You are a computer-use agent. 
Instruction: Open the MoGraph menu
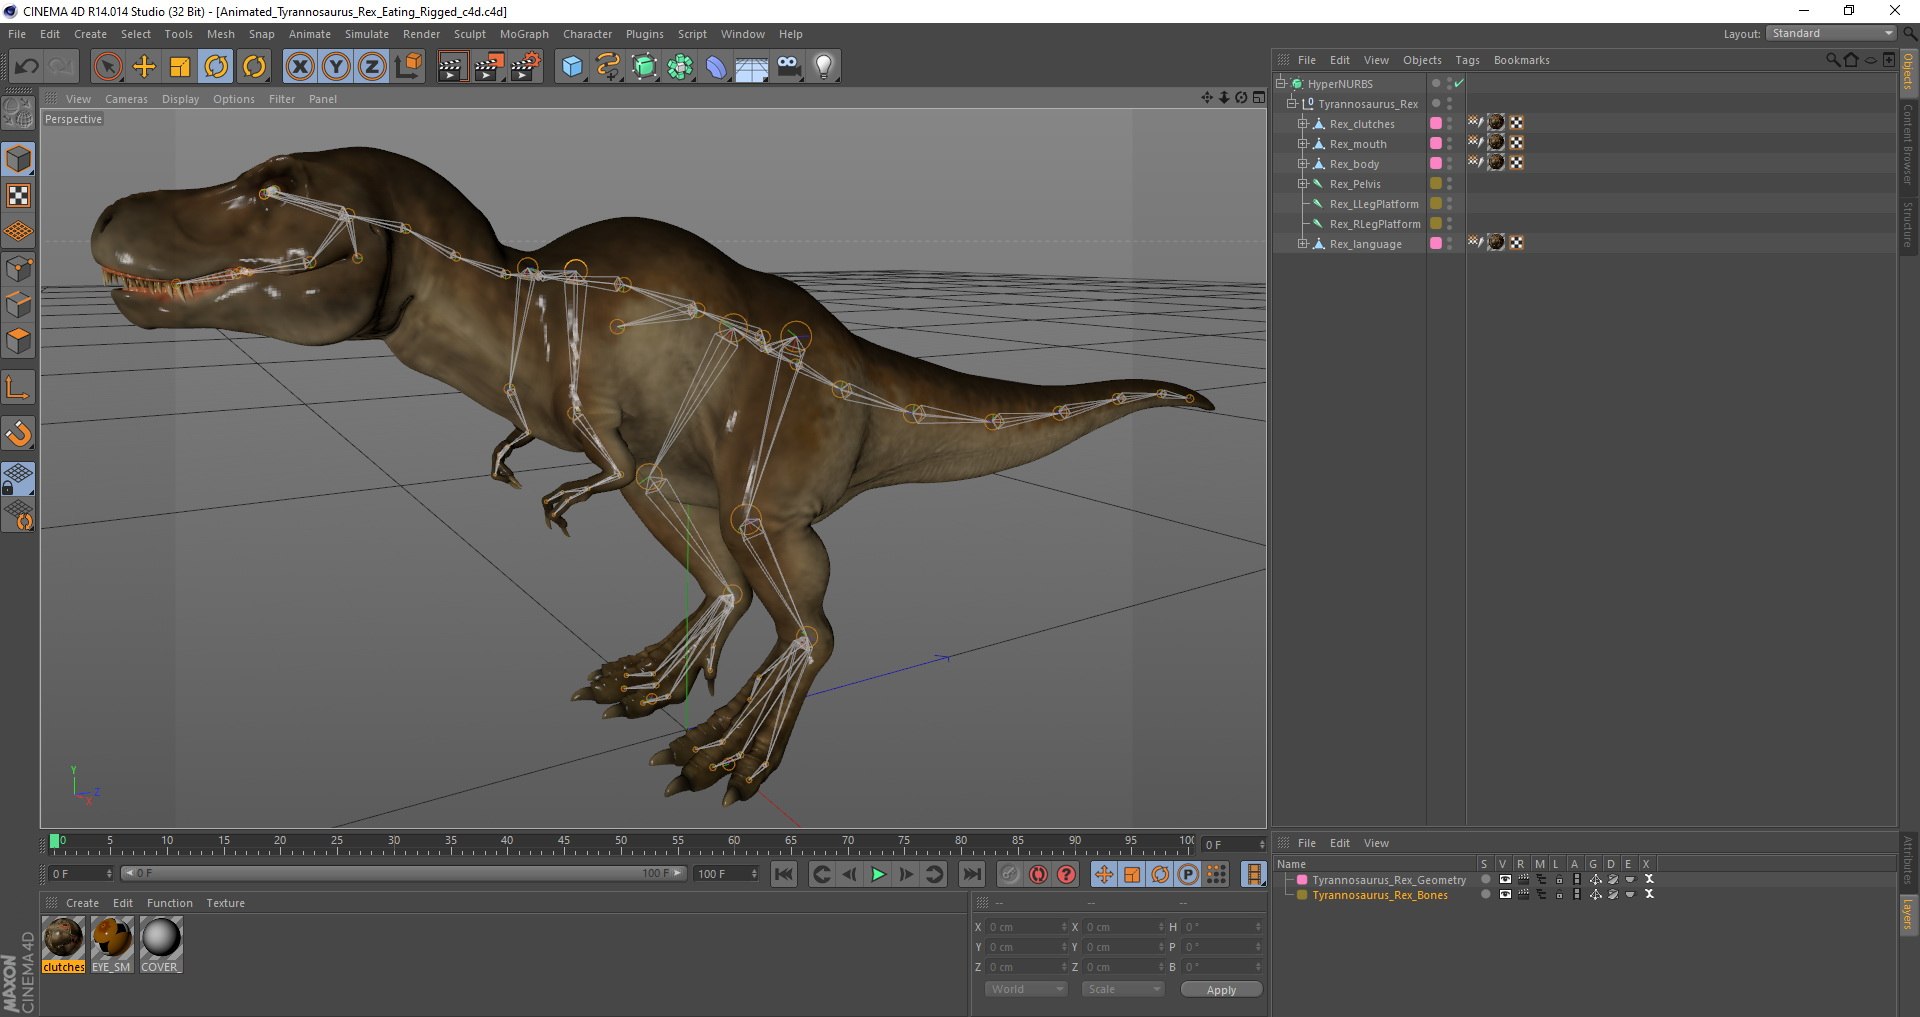[x=524, y=34]
